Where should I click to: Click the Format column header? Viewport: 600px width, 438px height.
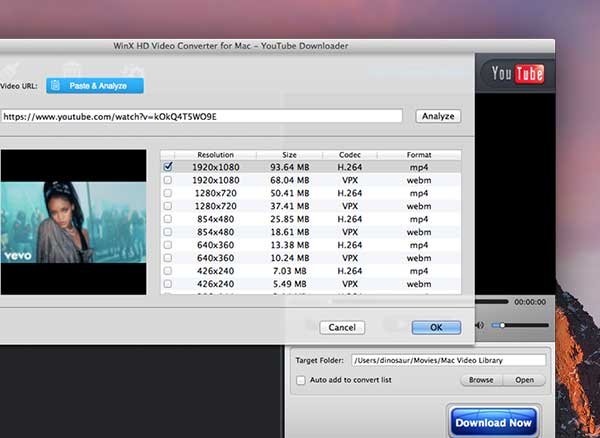419,155
